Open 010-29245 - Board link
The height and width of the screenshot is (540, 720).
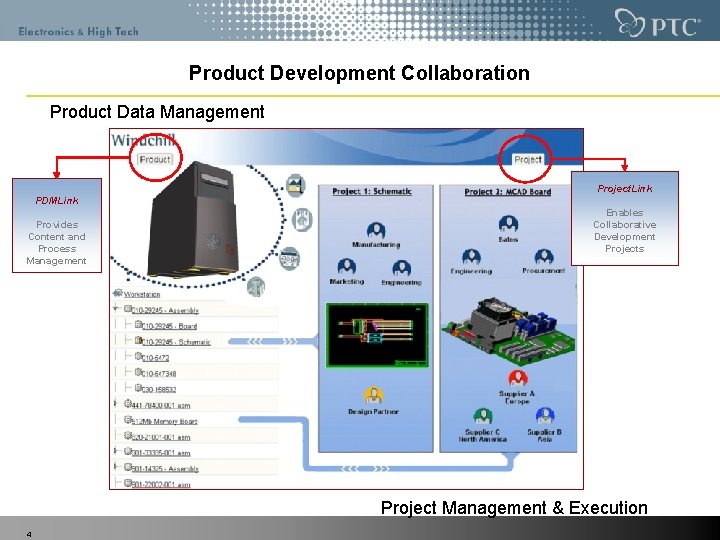[x=169, y=326]
